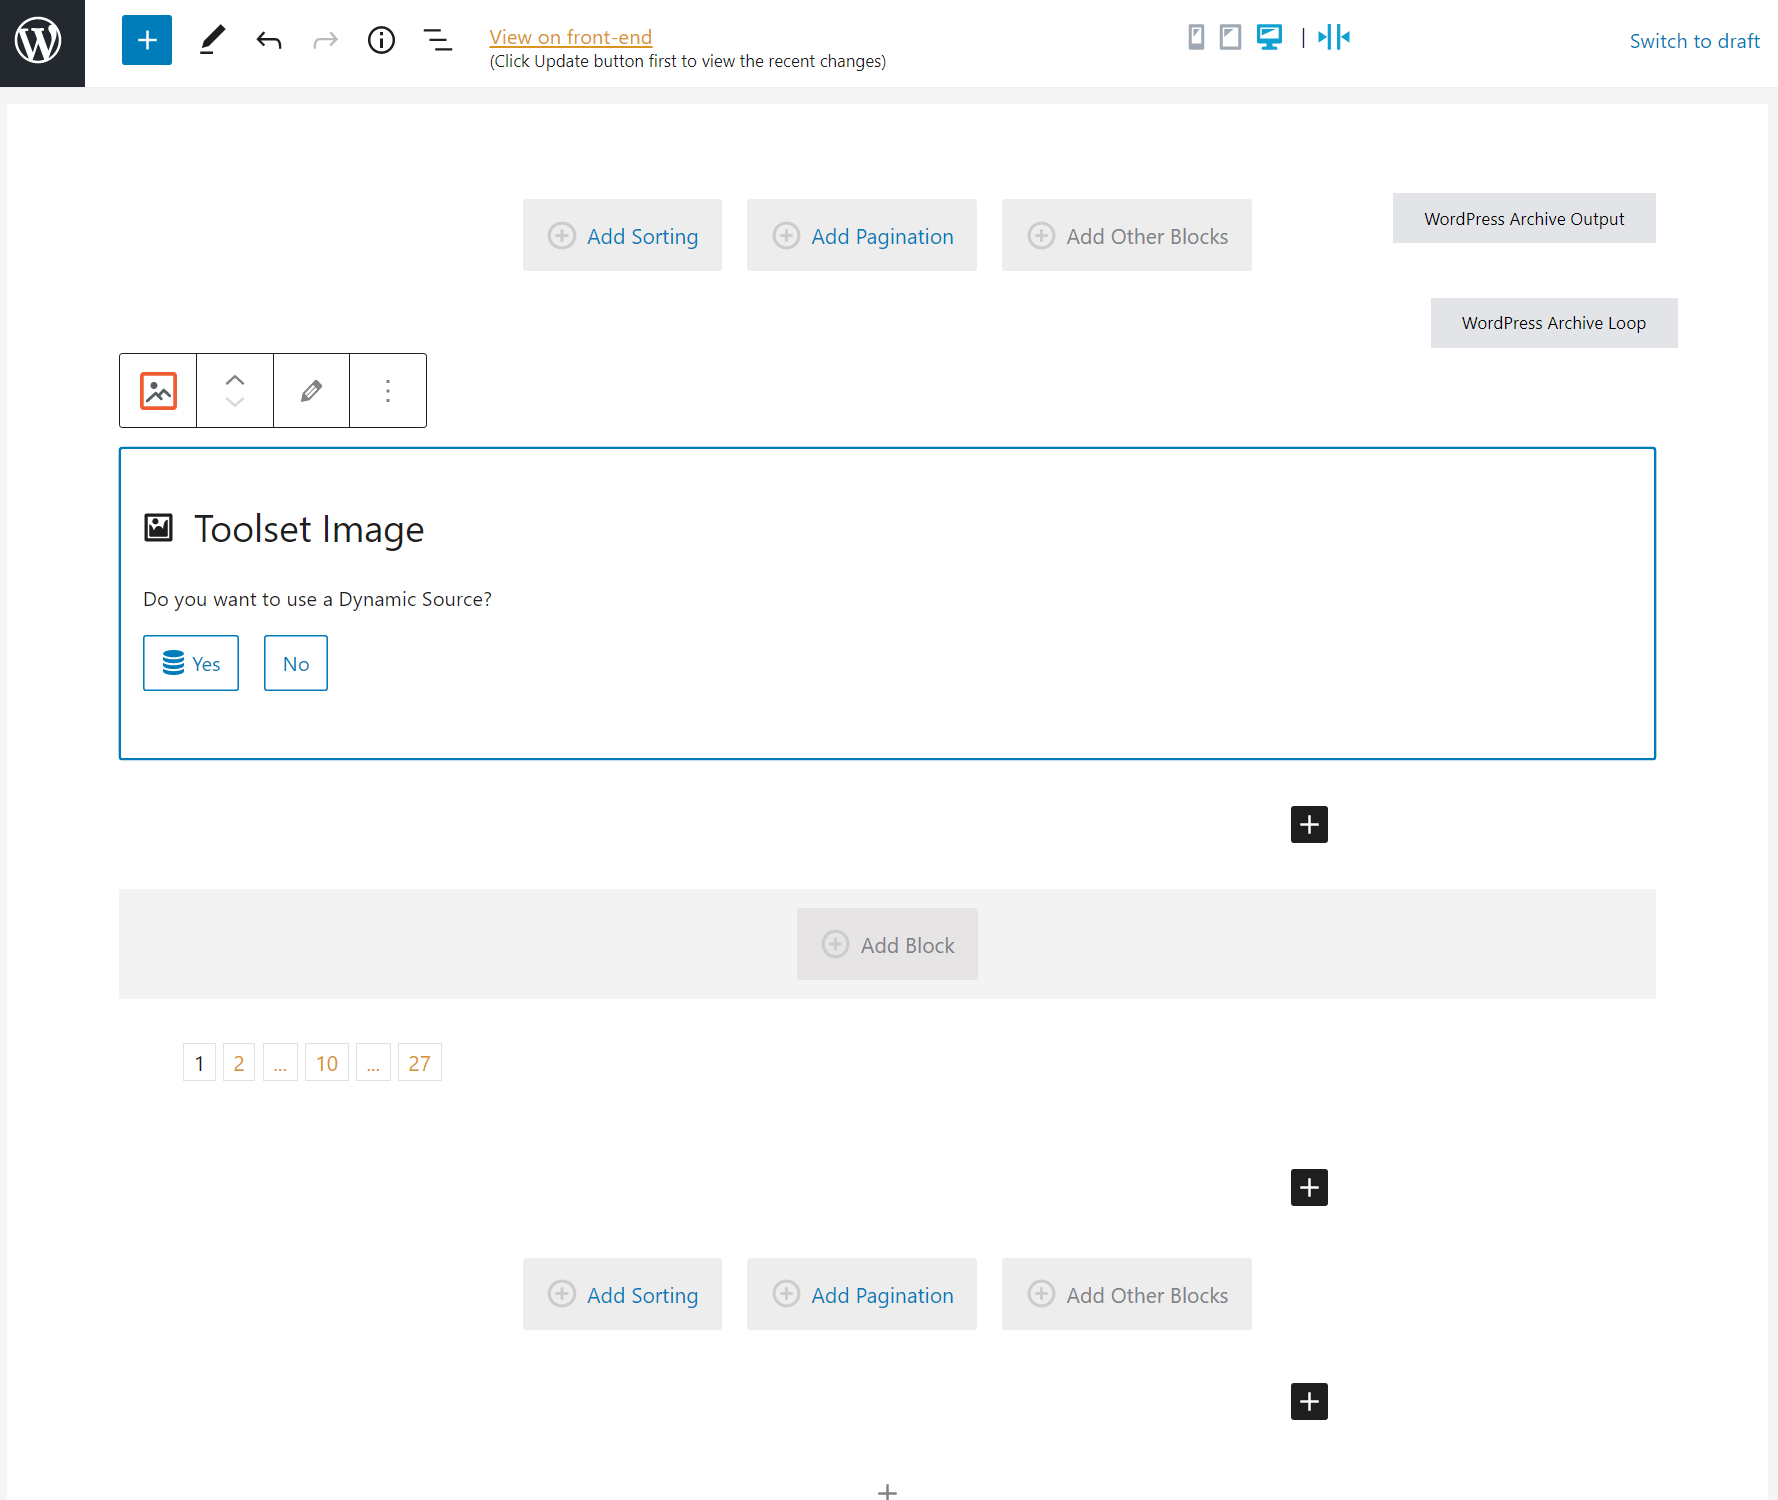
Task: Click the custom width adjust icon
Action: click(x=1334, y=37)
